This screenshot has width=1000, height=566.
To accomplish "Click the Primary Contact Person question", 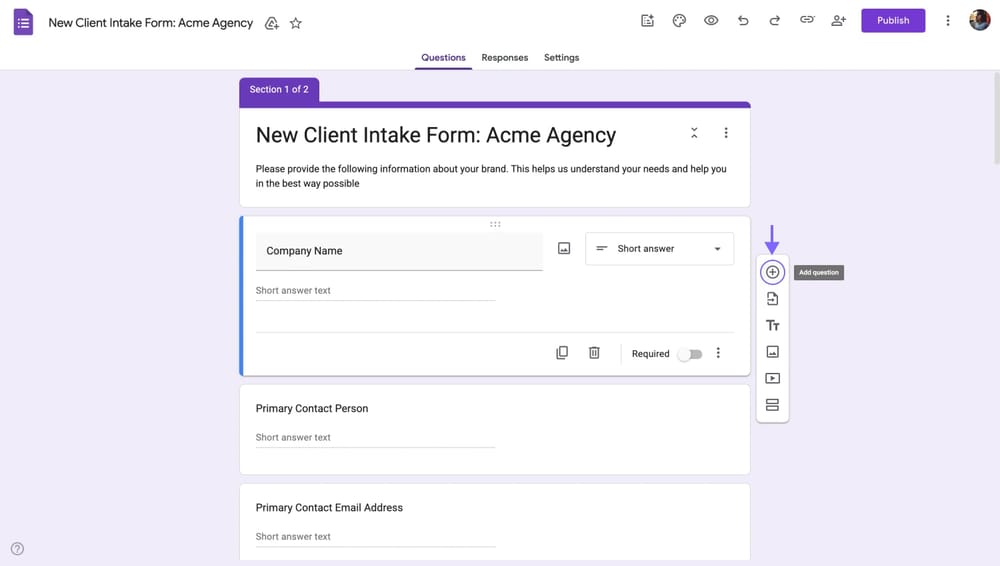I will point(312,409).
